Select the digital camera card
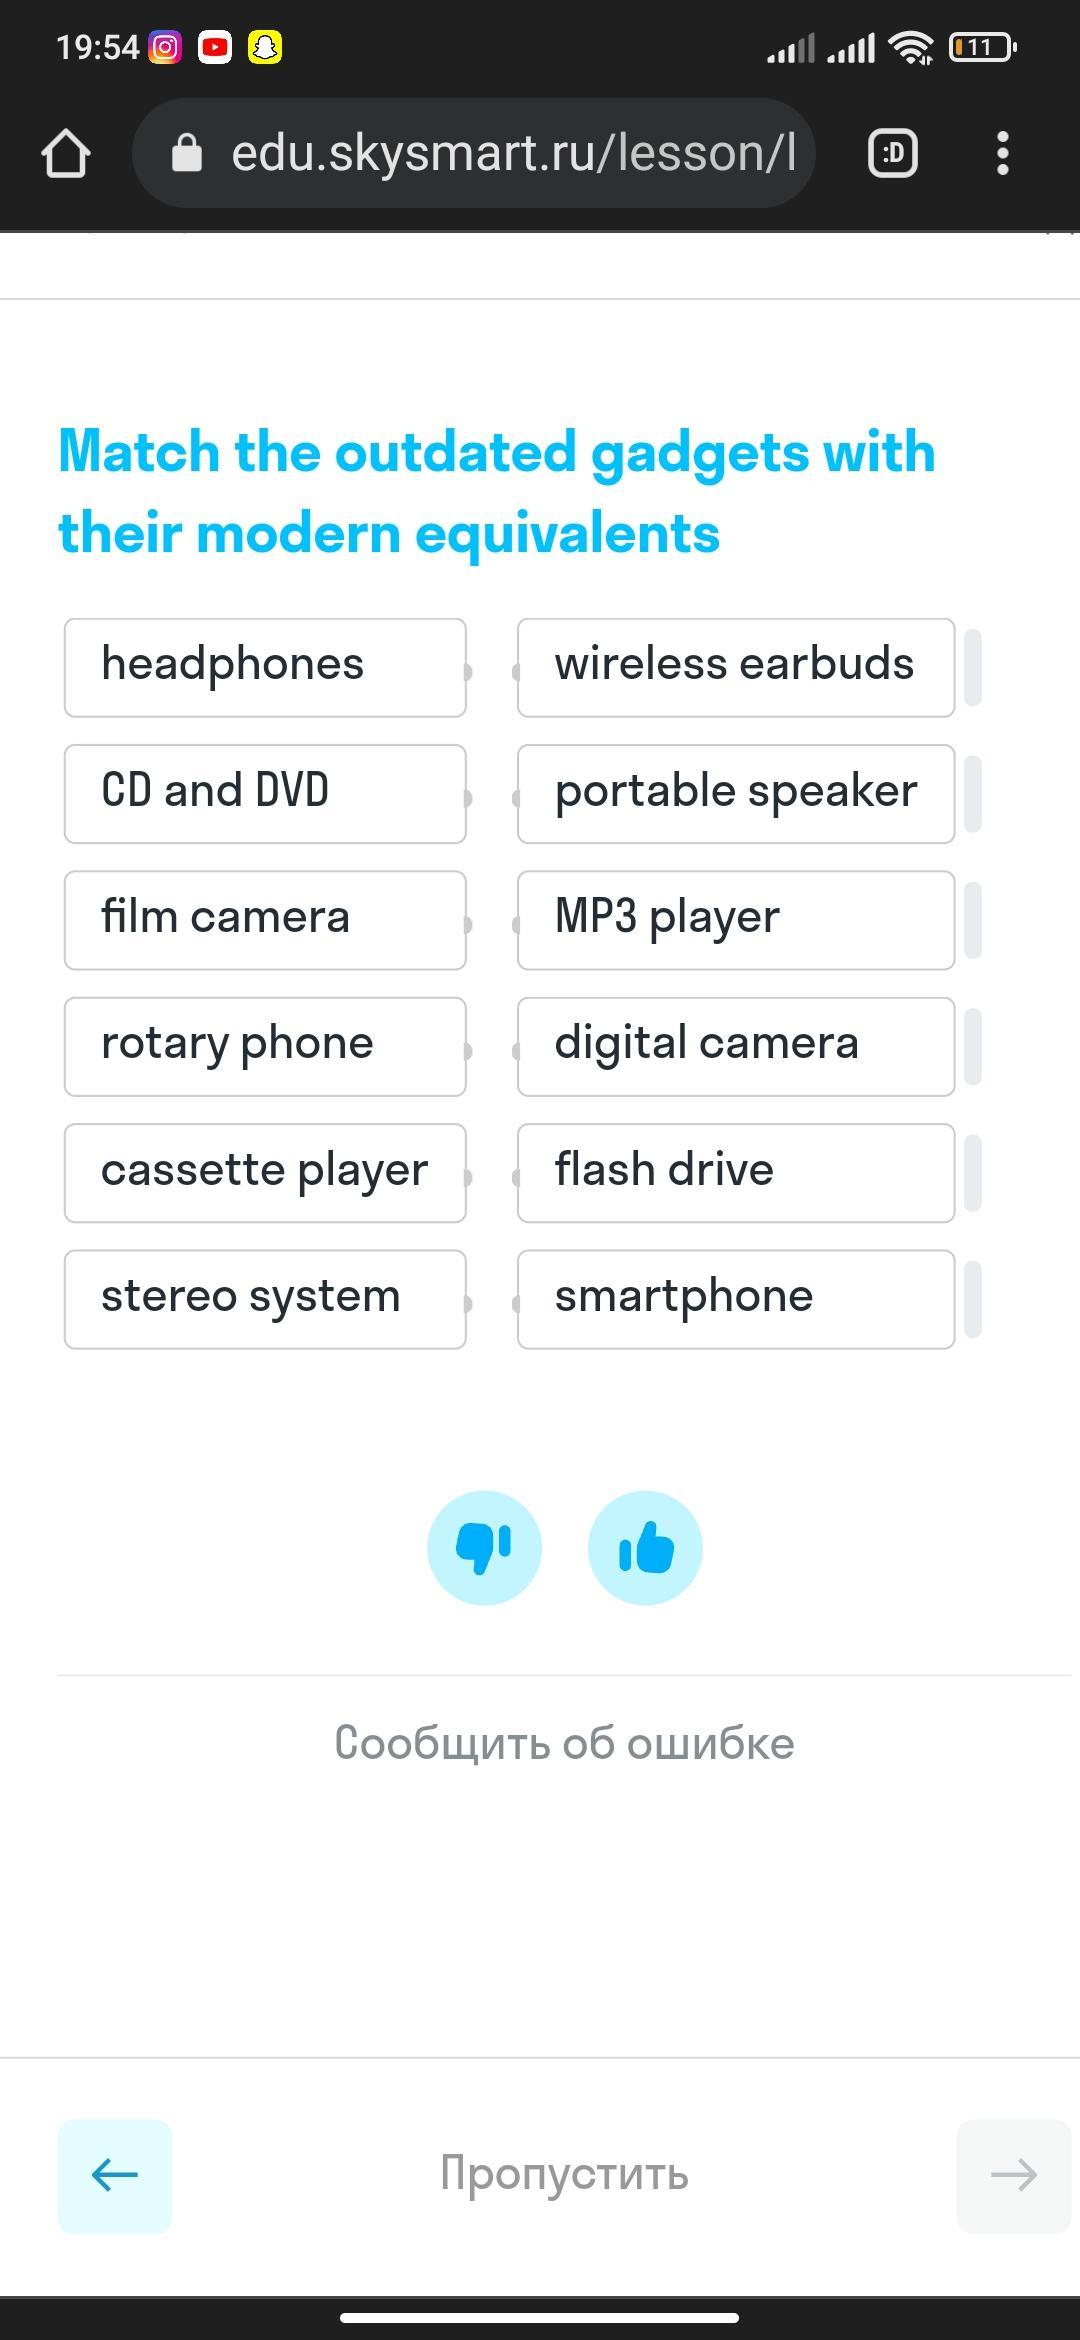Image resolution: width=1080 pixels, height=2340 pixels. pos(735,1046)
